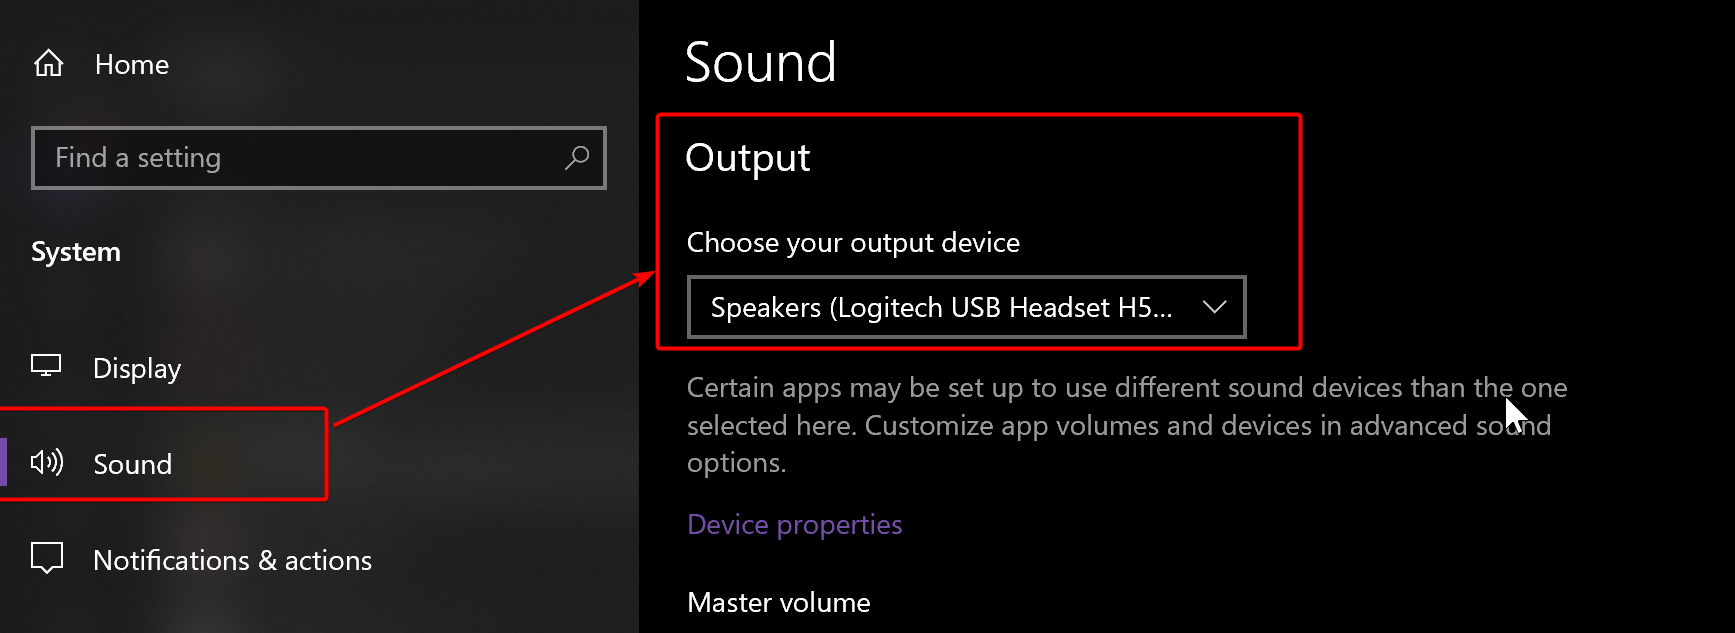Select the Sound label in sidebar
This screenshot has width=1735, height=633.
click(x=133, y=464)
